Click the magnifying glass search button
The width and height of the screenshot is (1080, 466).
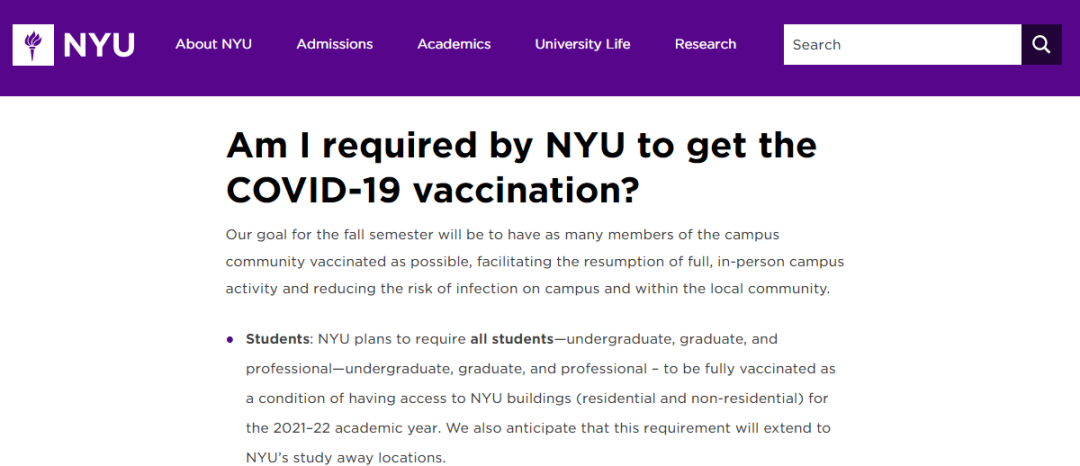coord(1041,45)
